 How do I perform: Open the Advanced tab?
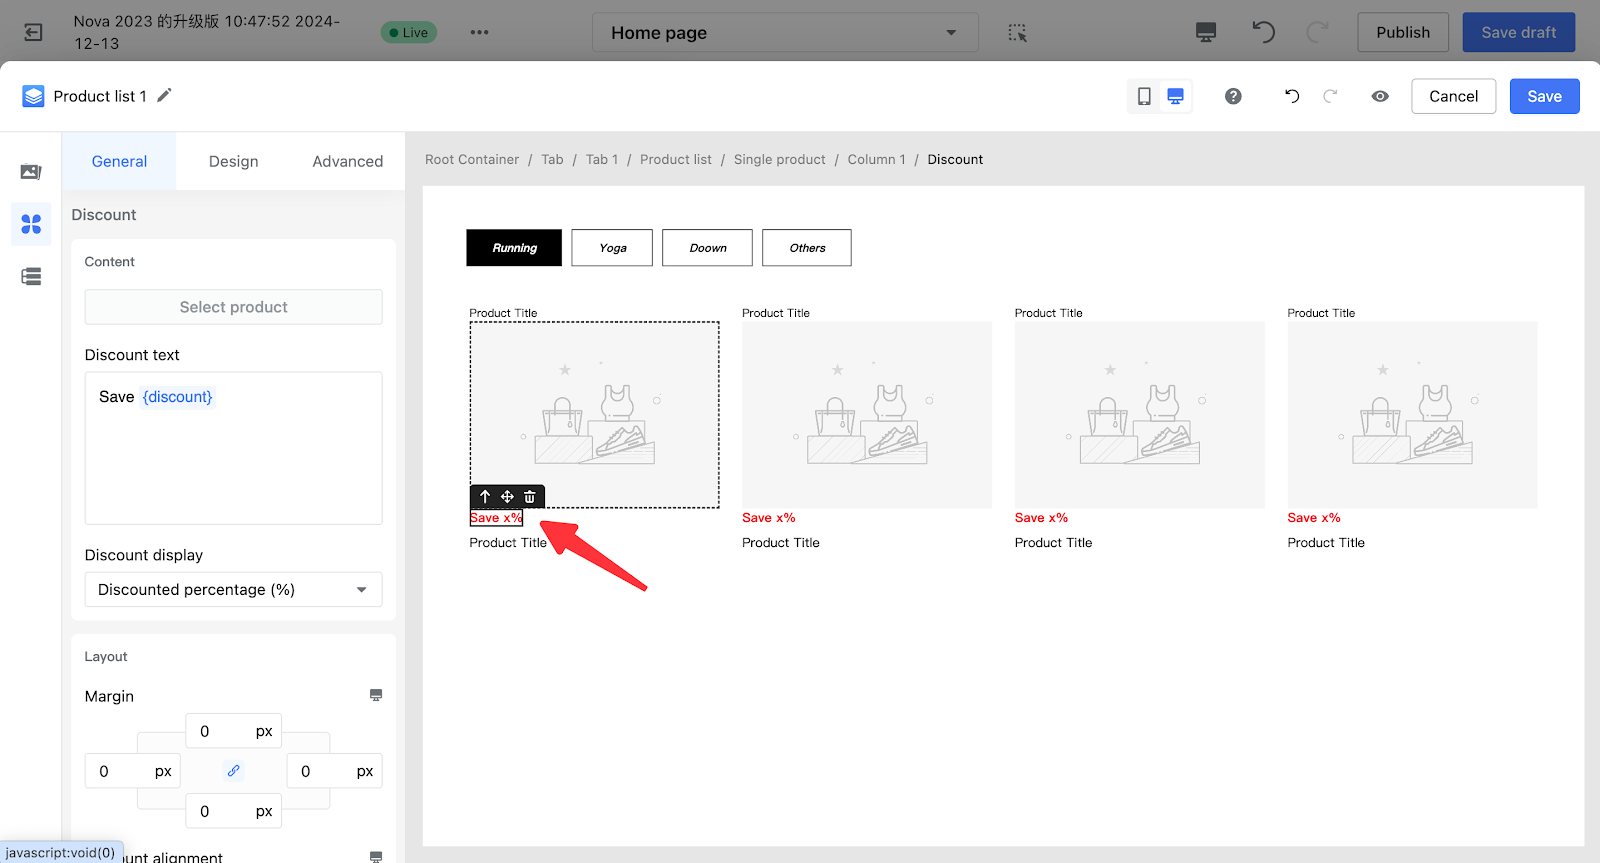click(x=347, y=161)
